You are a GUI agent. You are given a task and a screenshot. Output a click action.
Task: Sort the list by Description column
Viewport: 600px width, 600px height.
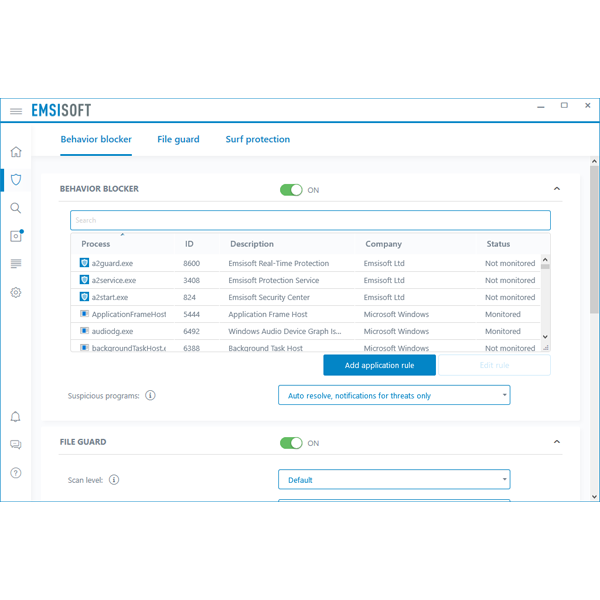tap(252, 244)
